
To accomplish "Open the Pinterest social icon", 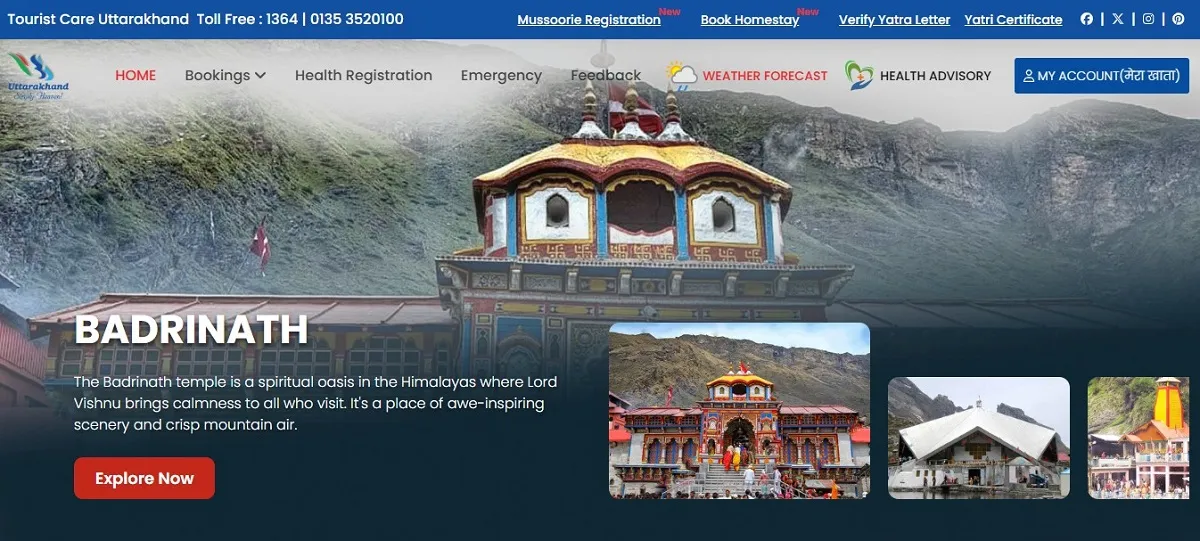I will tap(1178, 19).
